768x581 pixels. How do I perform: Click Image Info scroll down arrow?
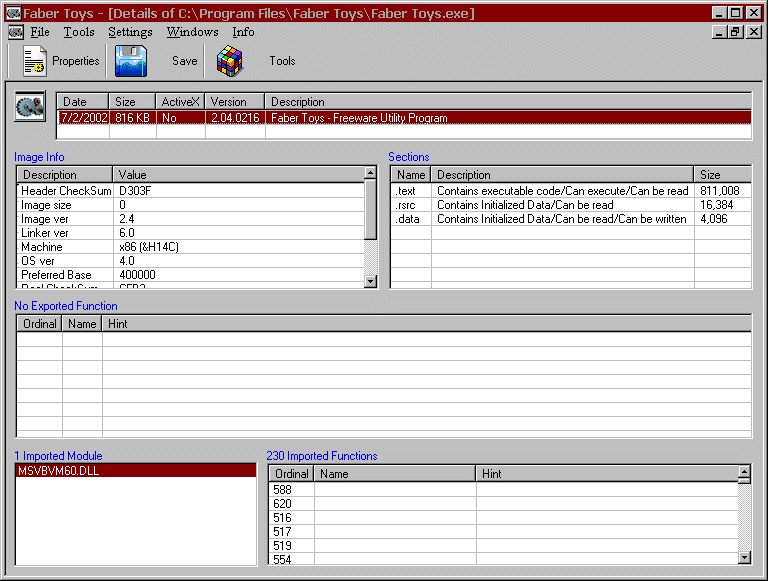(x=371, y=281)
